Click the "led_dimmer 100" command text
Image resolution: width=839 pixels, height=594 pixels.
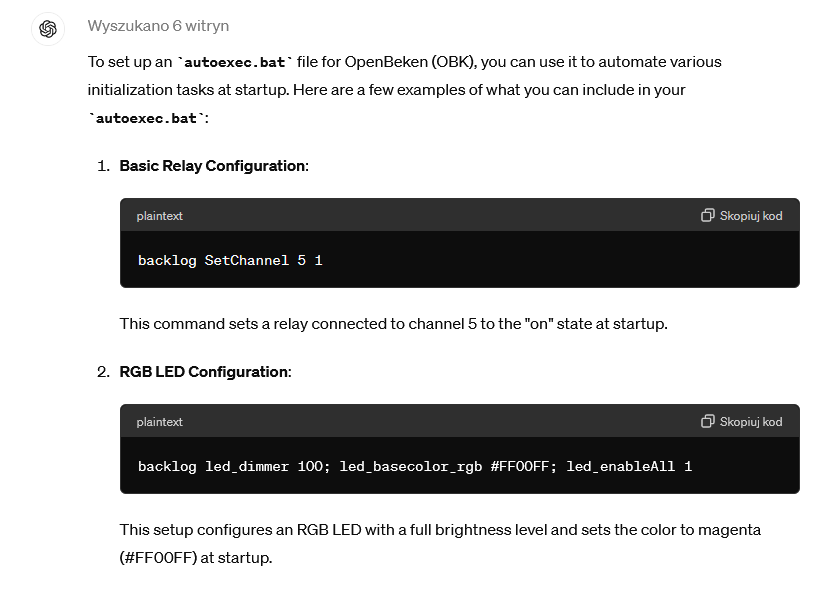coord(263,467)
